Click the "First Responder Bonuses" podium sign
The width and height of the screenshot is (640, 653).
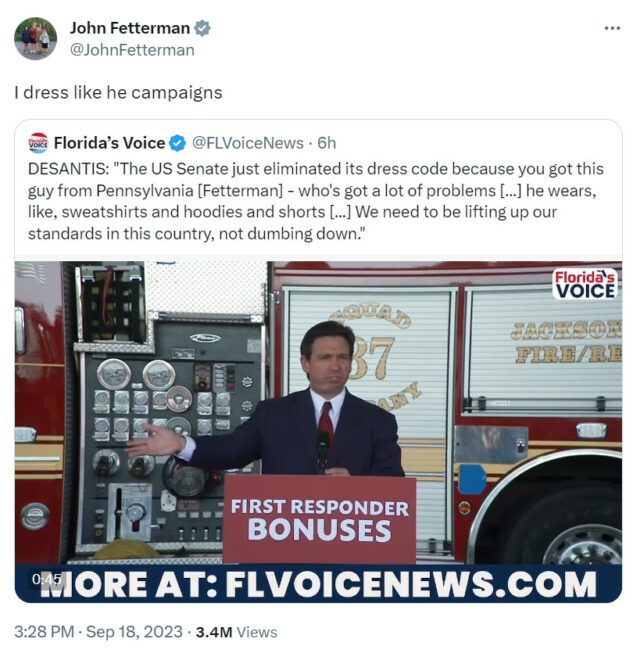[319, 520]
